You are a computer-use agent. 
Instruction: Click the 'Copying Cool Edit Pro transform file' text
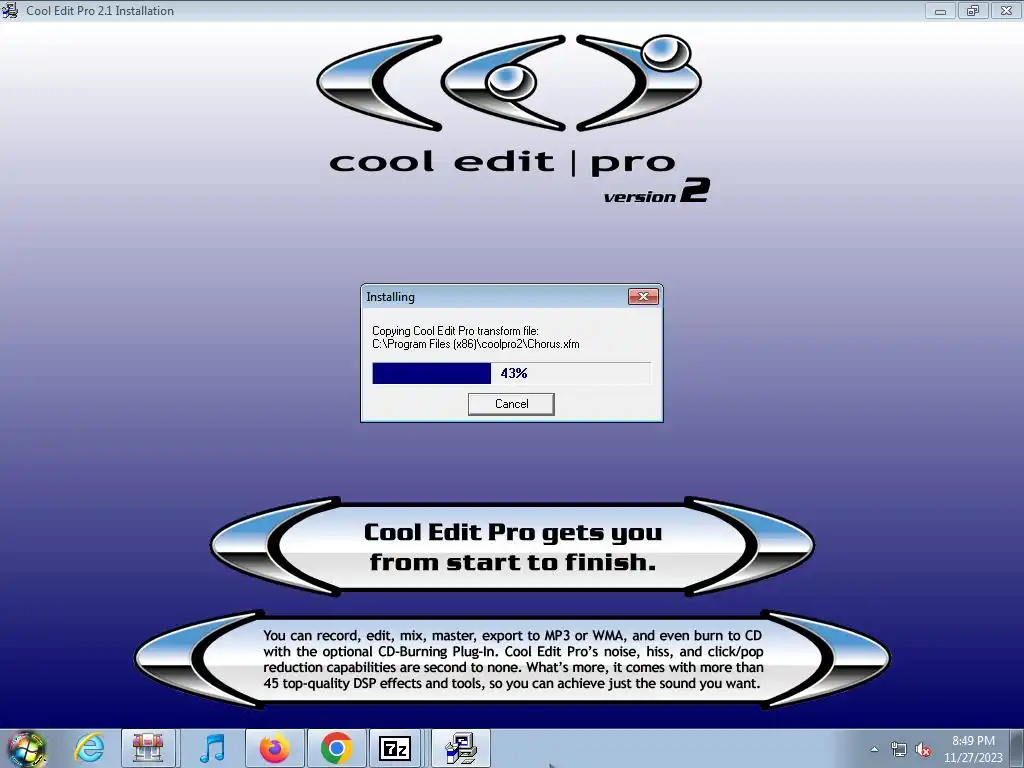click(455, 331)
